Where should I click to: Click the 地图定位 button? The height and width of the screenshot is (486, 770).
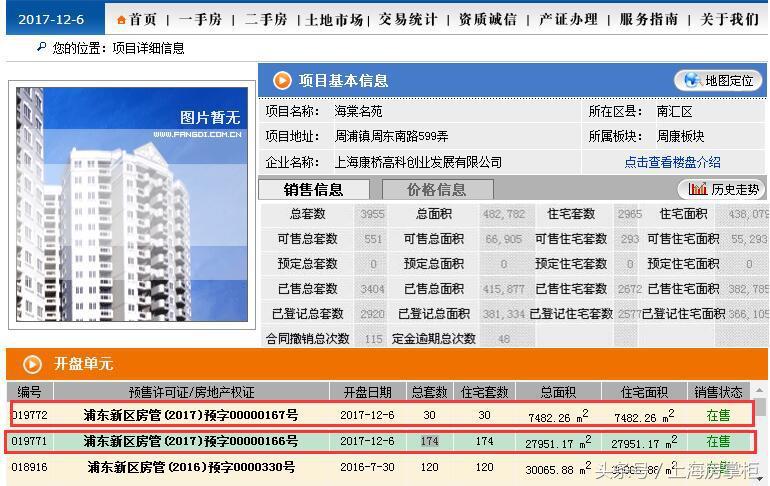point(718,80)
